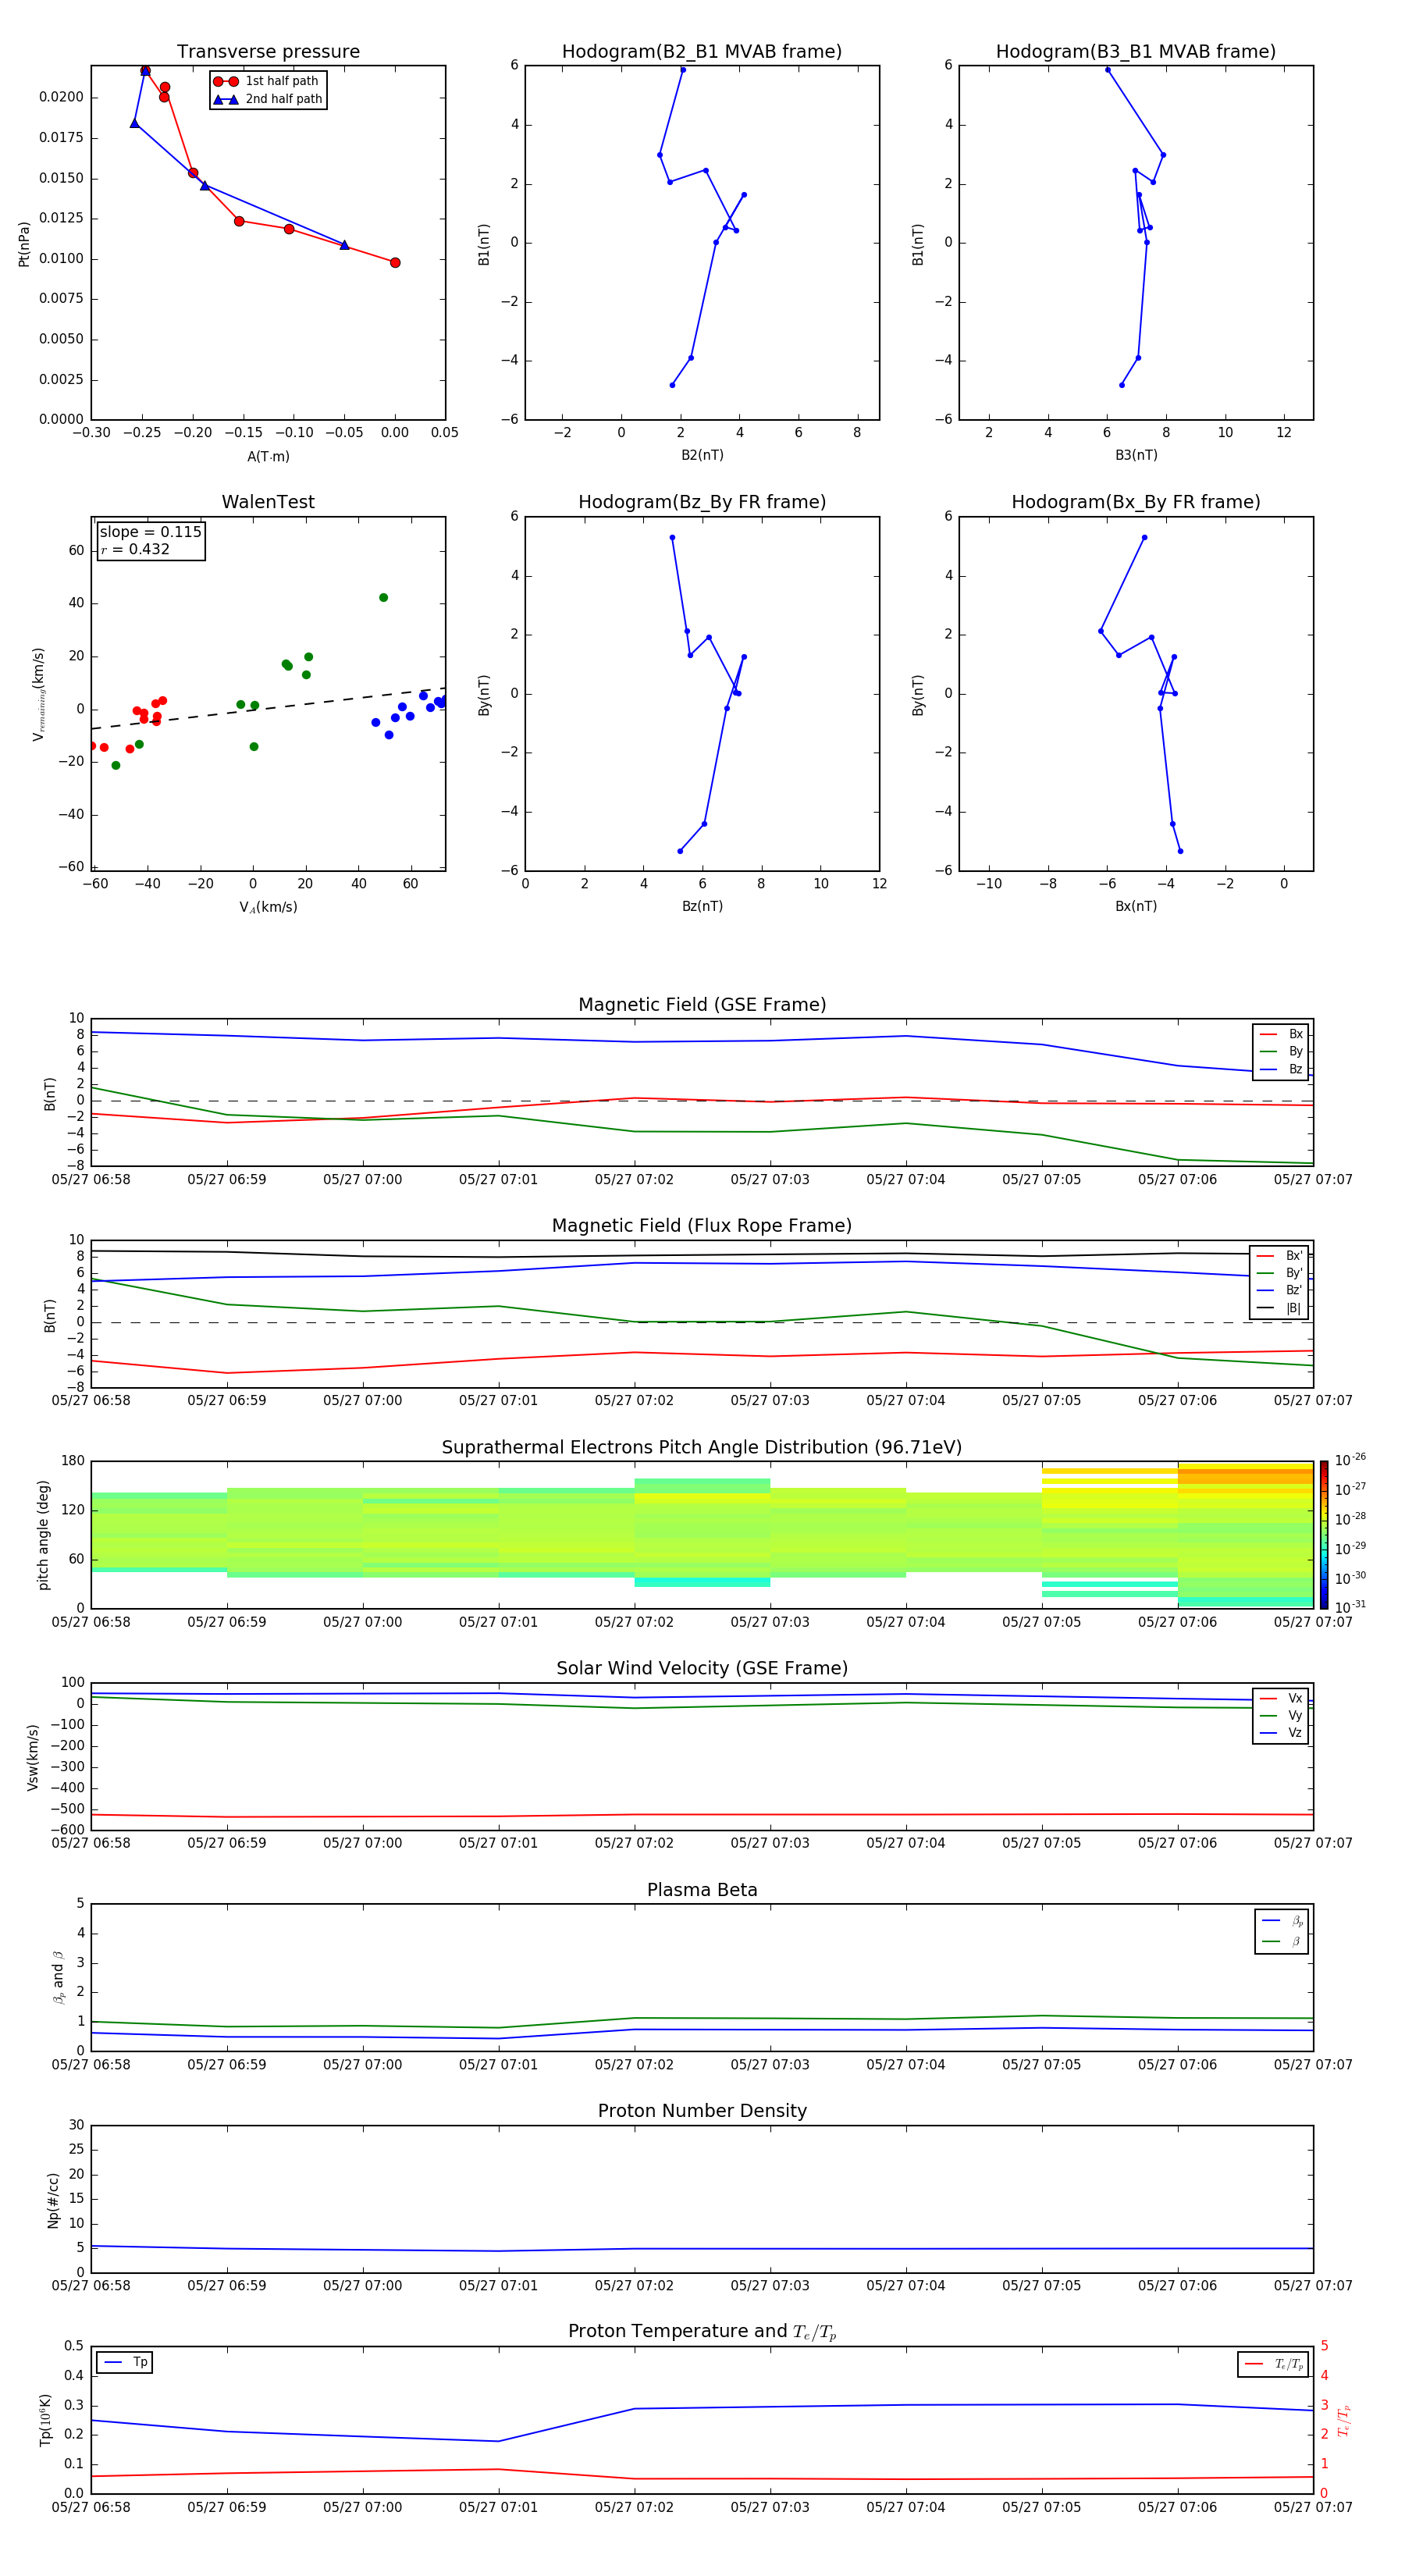The height and width of the screenshot is (2576, 1405).
Task: Click the green outlier point in WalenTest
Action: [x=383, y=598]
